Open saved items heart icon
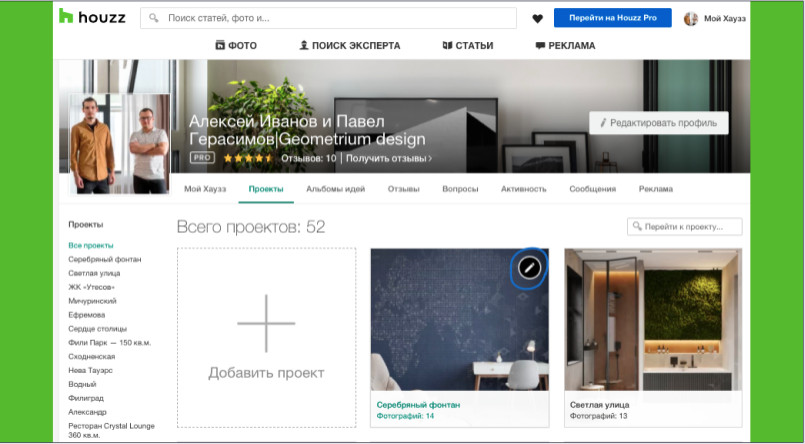The image size is (805, 444). pos(537,18)
